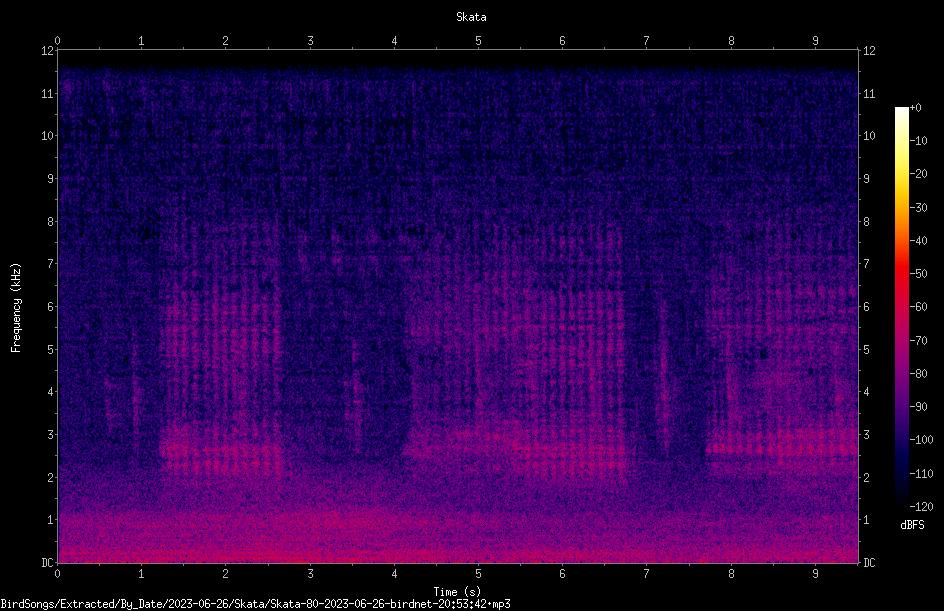Click the "5" tick on the bottom time axis
944x611 pixels.
coord(478,574)
